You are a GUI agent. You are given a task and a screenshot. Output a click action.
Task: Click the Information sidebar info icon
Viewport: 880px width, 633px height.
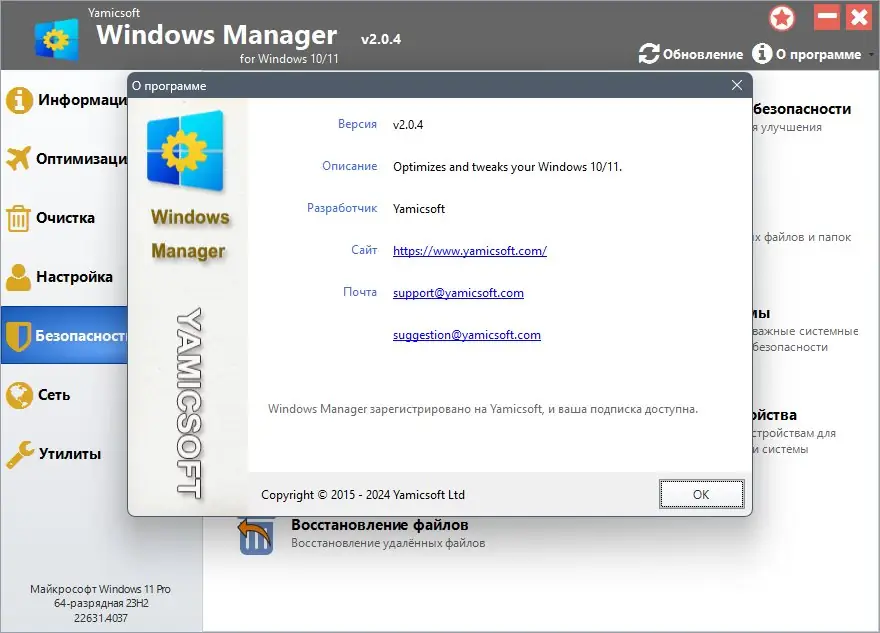19,100
